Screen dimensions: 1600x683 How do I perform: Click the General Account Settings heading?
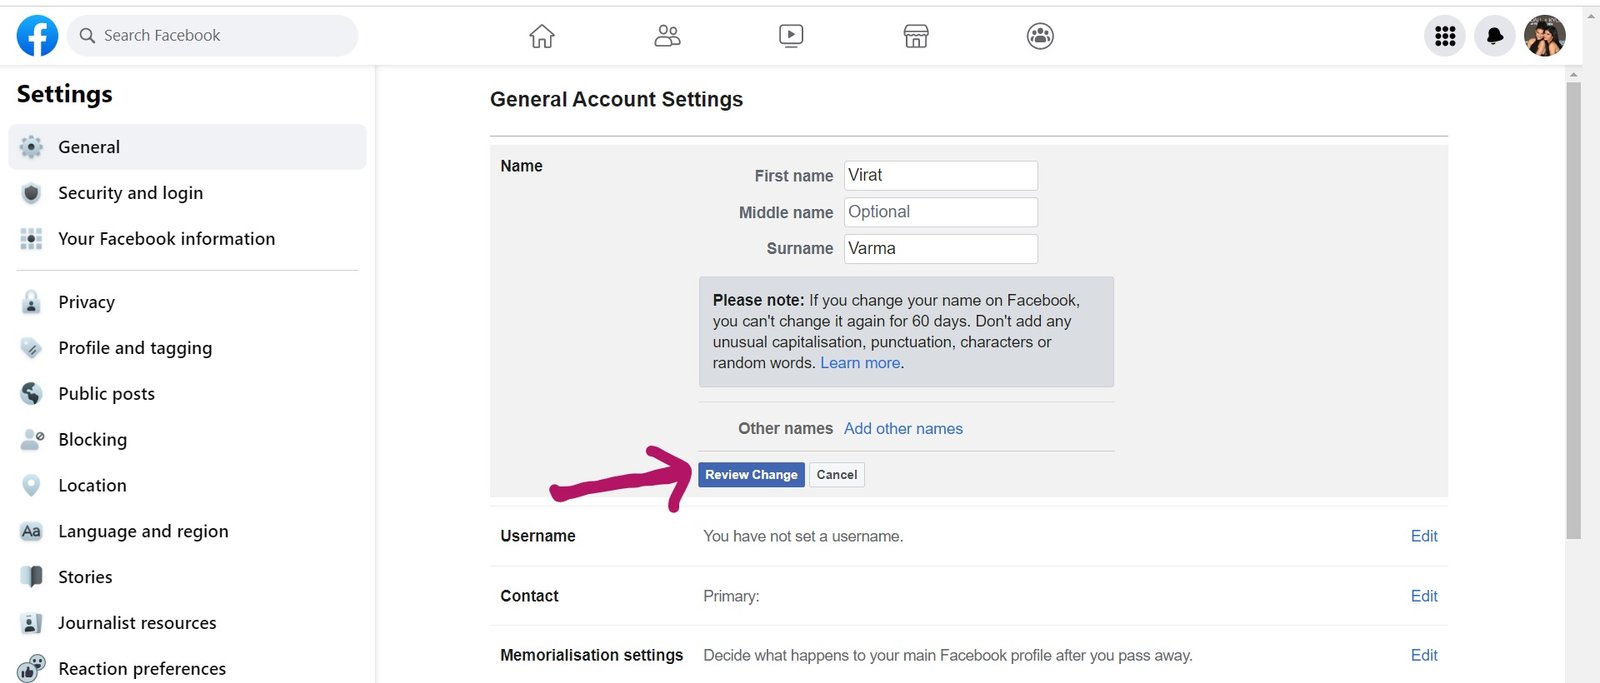616,99
